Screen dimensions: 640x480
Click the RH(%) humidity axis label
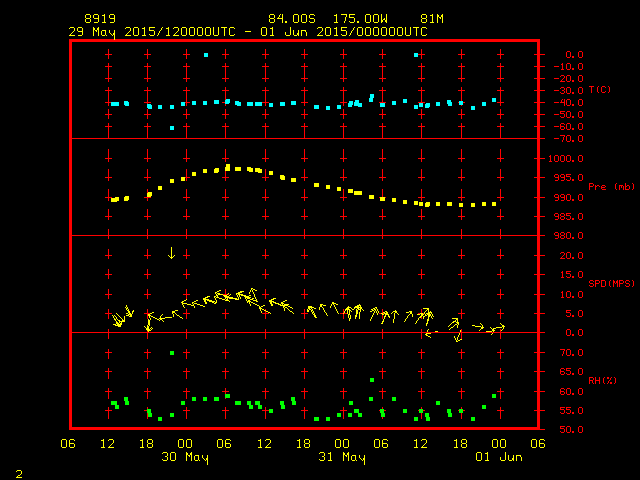pyautogui.click(x=602, y=380)
